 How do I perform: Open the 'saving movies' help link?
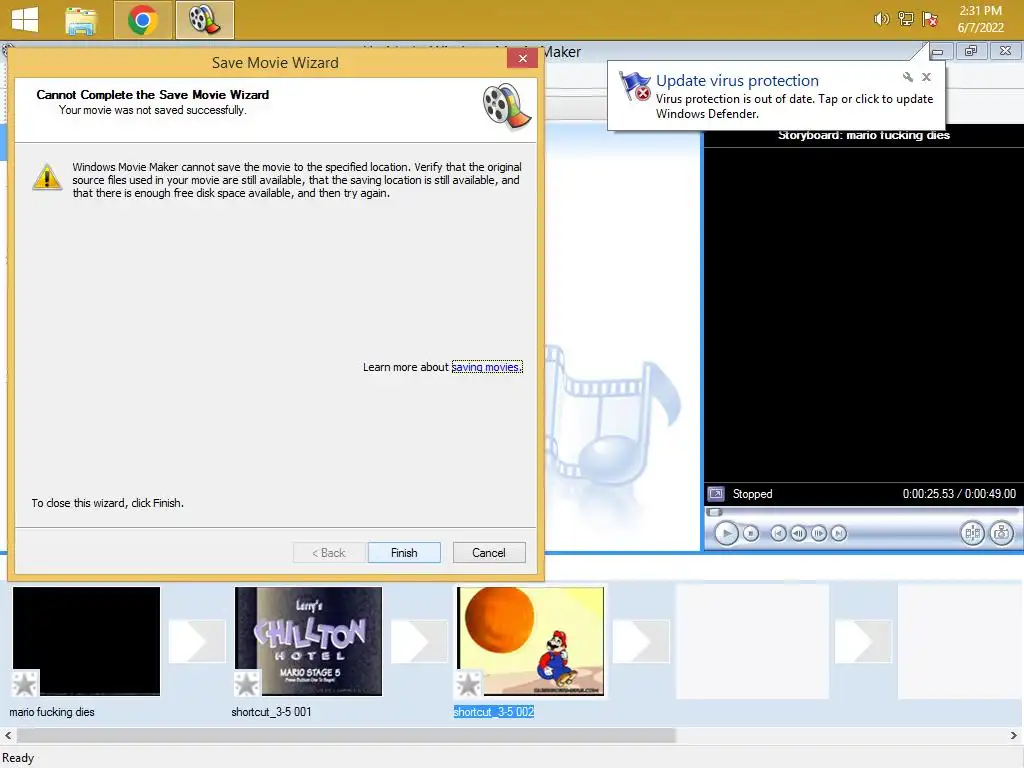pyautogui.click(x=487, y=367)
